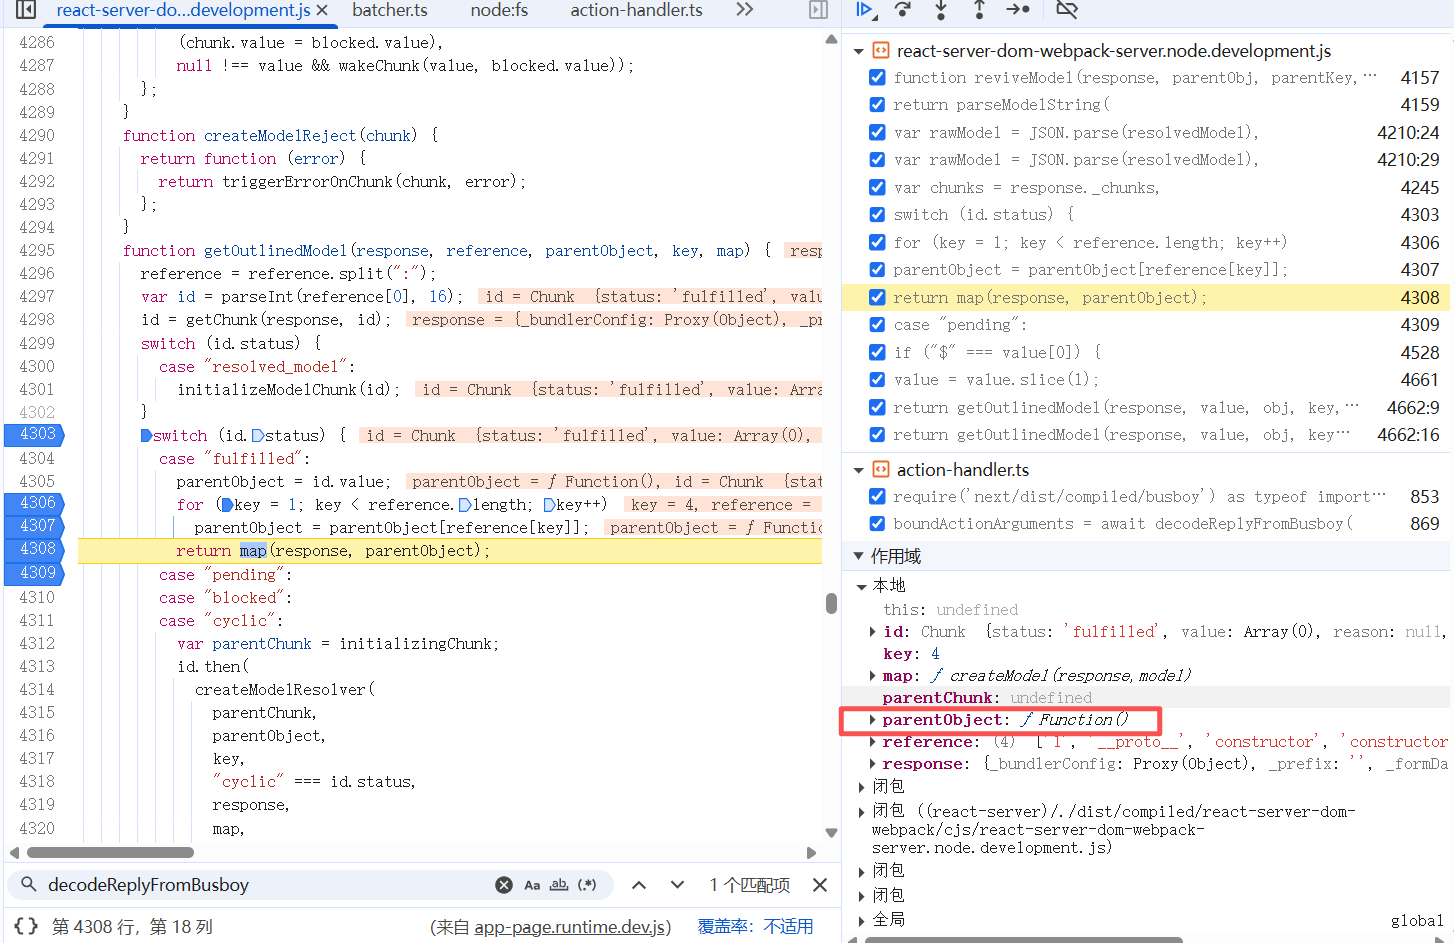Toggle the file navigator sidebar icon
This screenshot has width=1454, height=943.
26,10
